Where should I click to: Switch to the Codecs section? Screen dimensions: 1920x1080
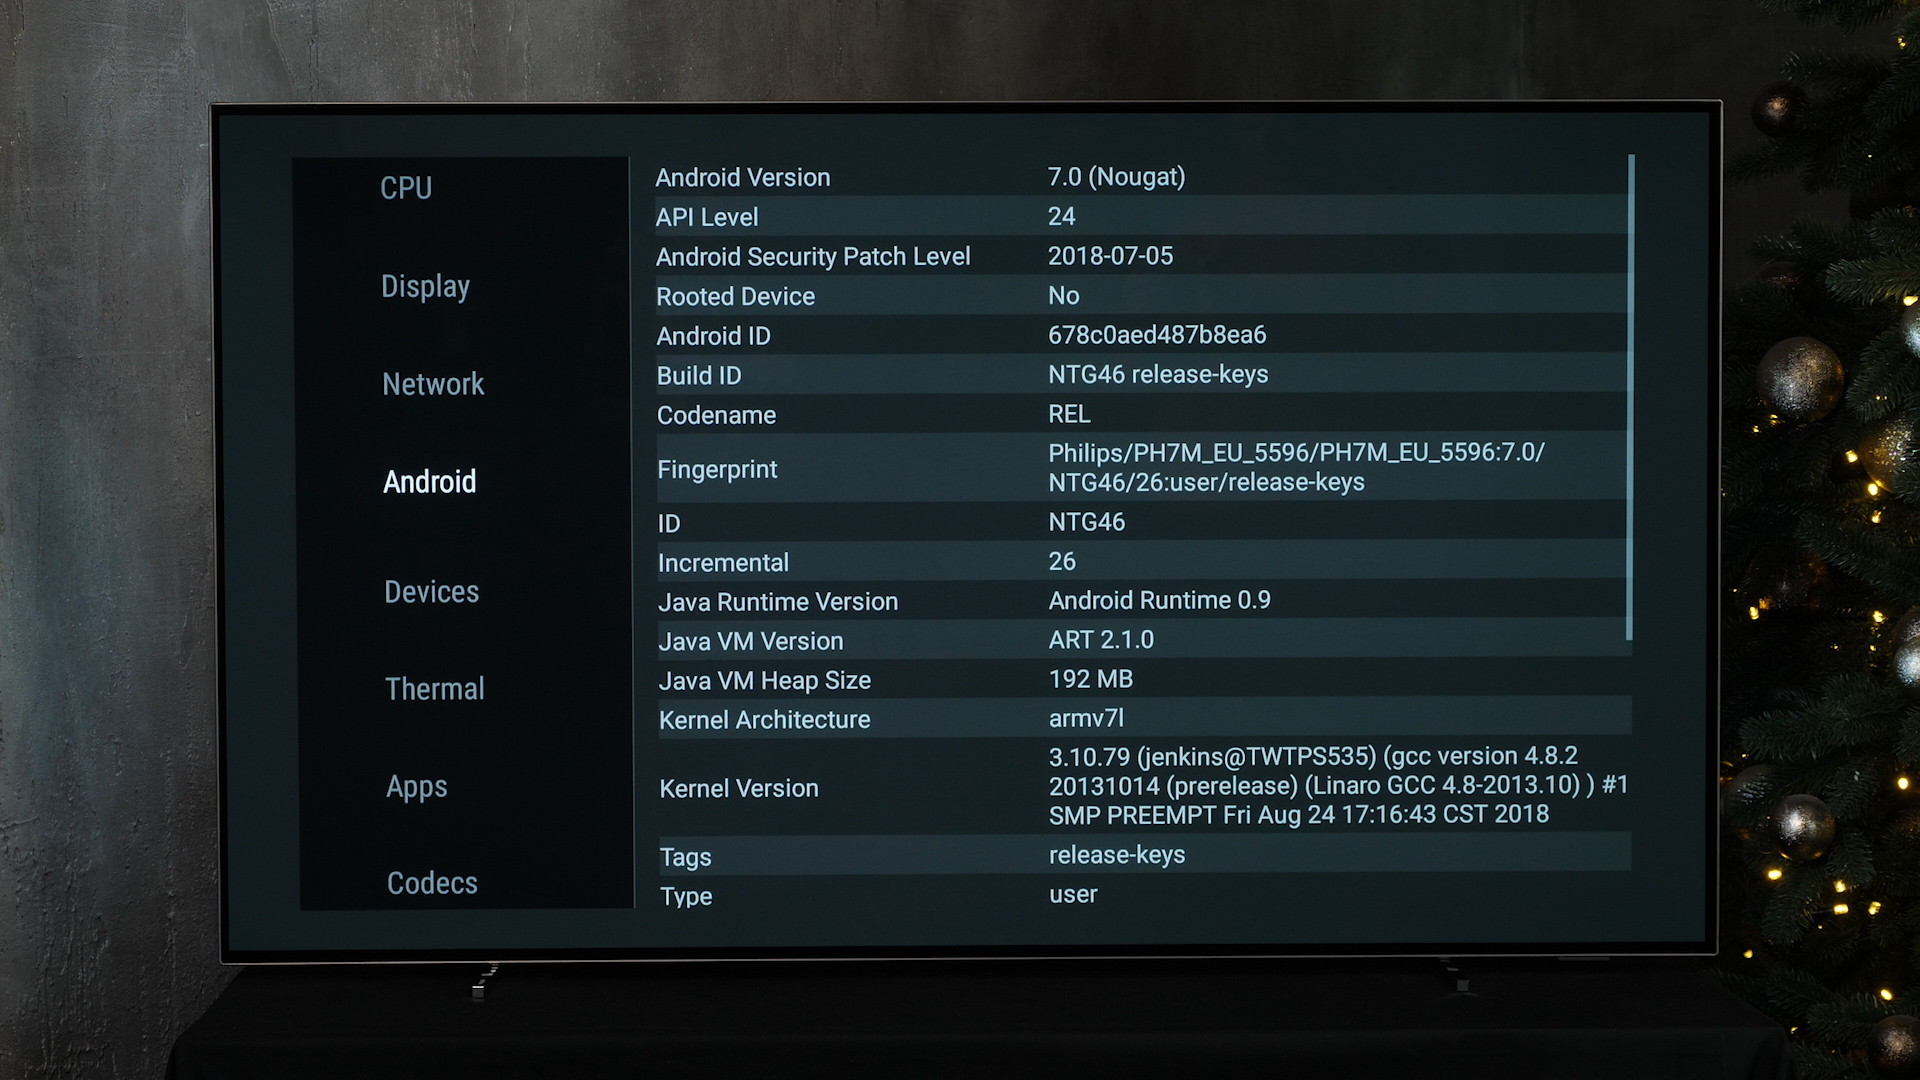tap(432, 883)
